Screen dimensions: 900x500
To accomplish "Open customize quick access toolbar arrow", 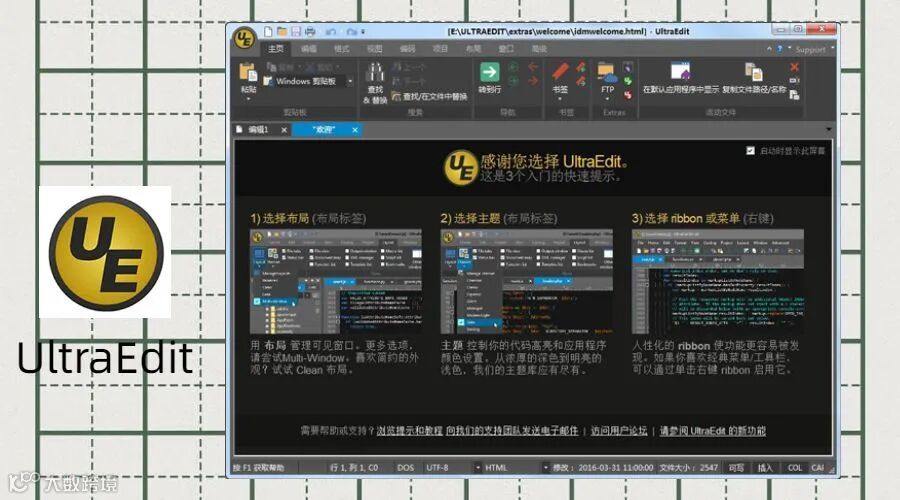I will [363, 32].
